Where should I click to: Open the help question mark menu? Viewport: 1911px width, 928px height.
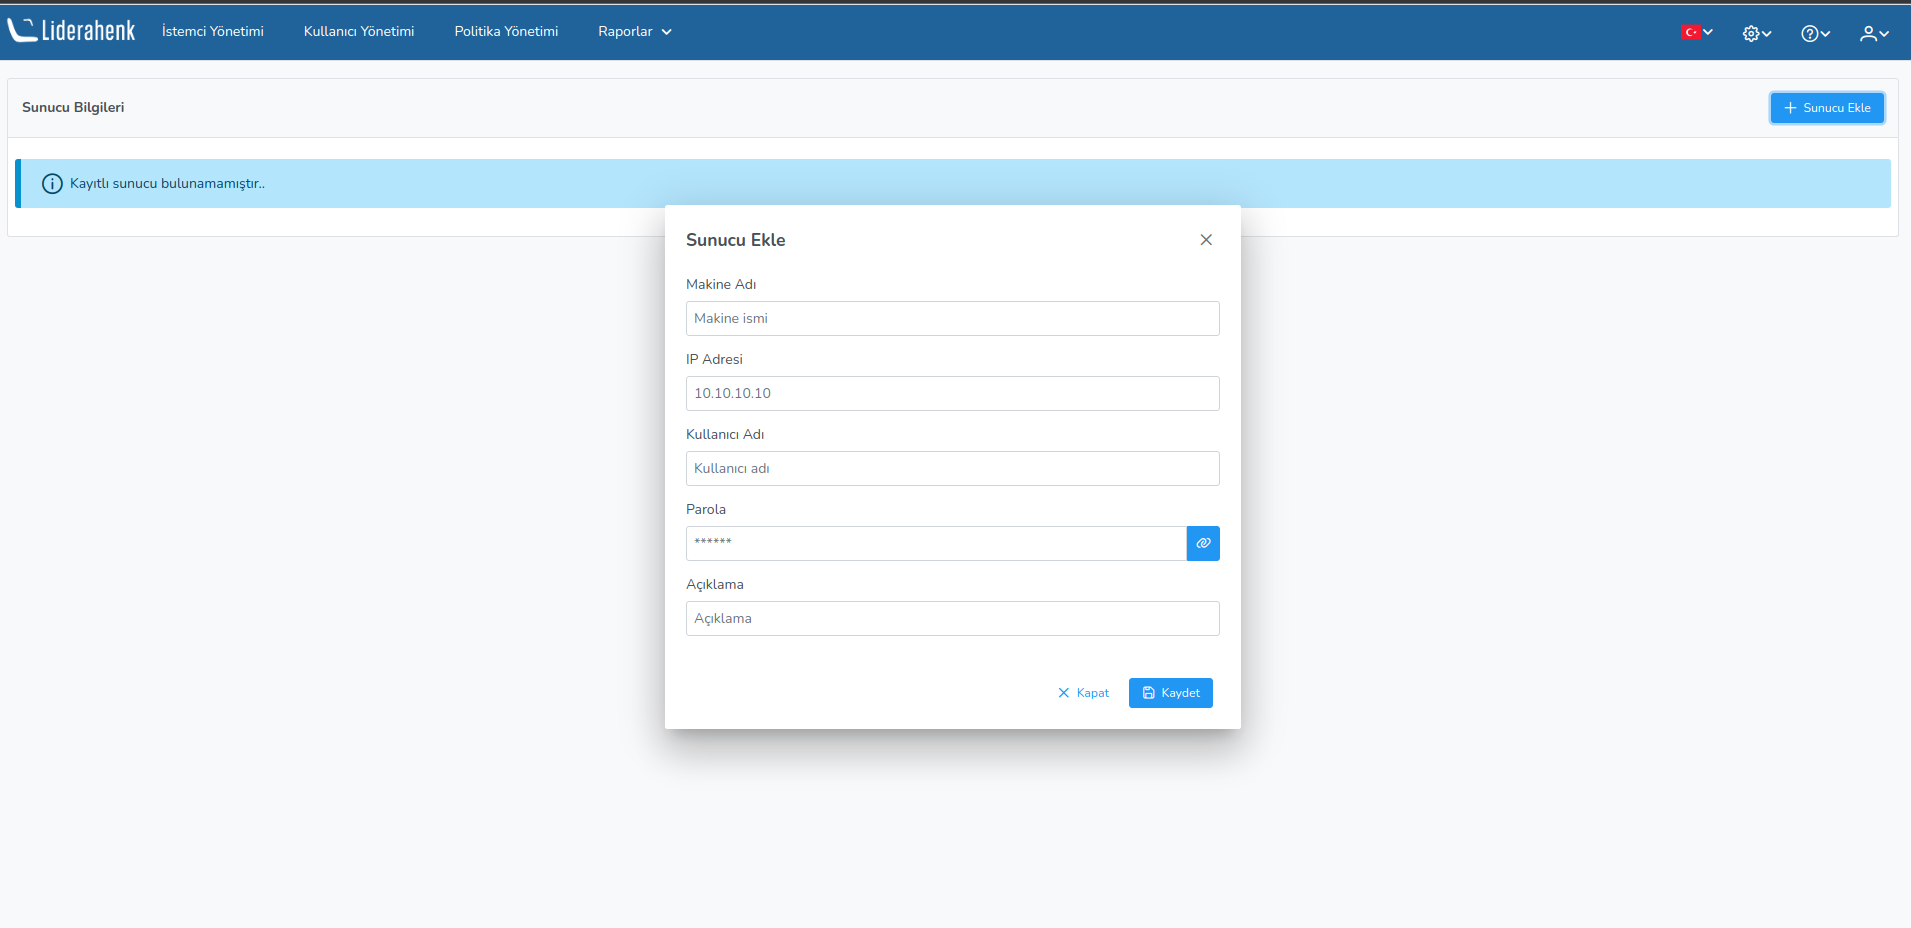coord(1814,33)
